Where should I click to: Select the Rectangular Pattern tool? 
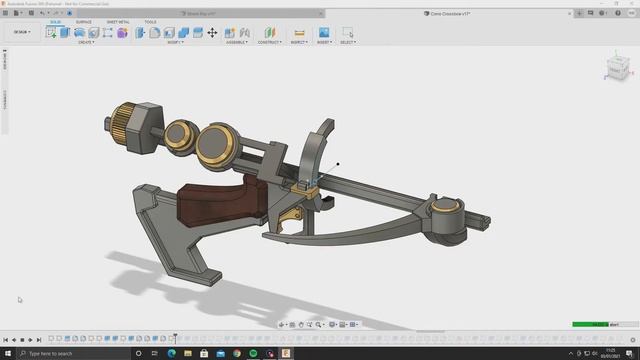[108, 33]
